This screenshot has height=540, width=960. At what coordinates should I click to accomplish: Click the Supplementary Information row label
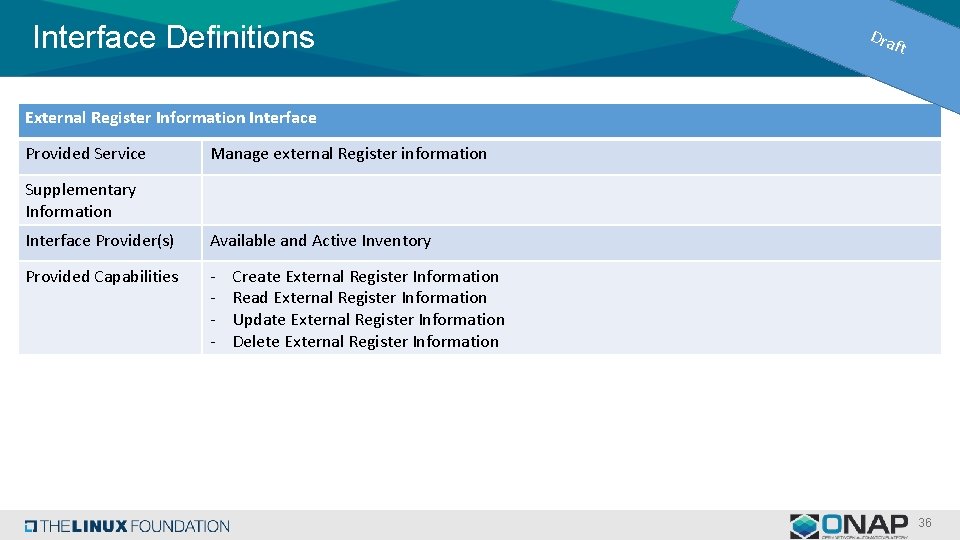click(81, 200)
